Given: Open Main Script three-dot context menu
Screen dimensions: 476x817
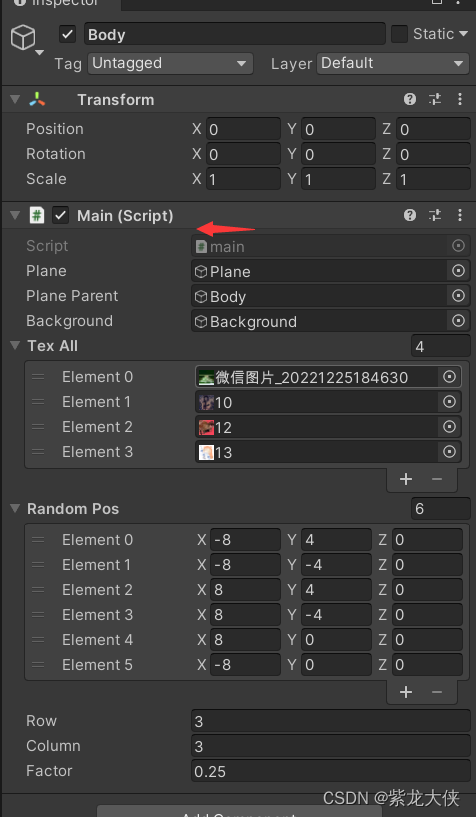Looking at the screenshot, I should pos(459,215).
